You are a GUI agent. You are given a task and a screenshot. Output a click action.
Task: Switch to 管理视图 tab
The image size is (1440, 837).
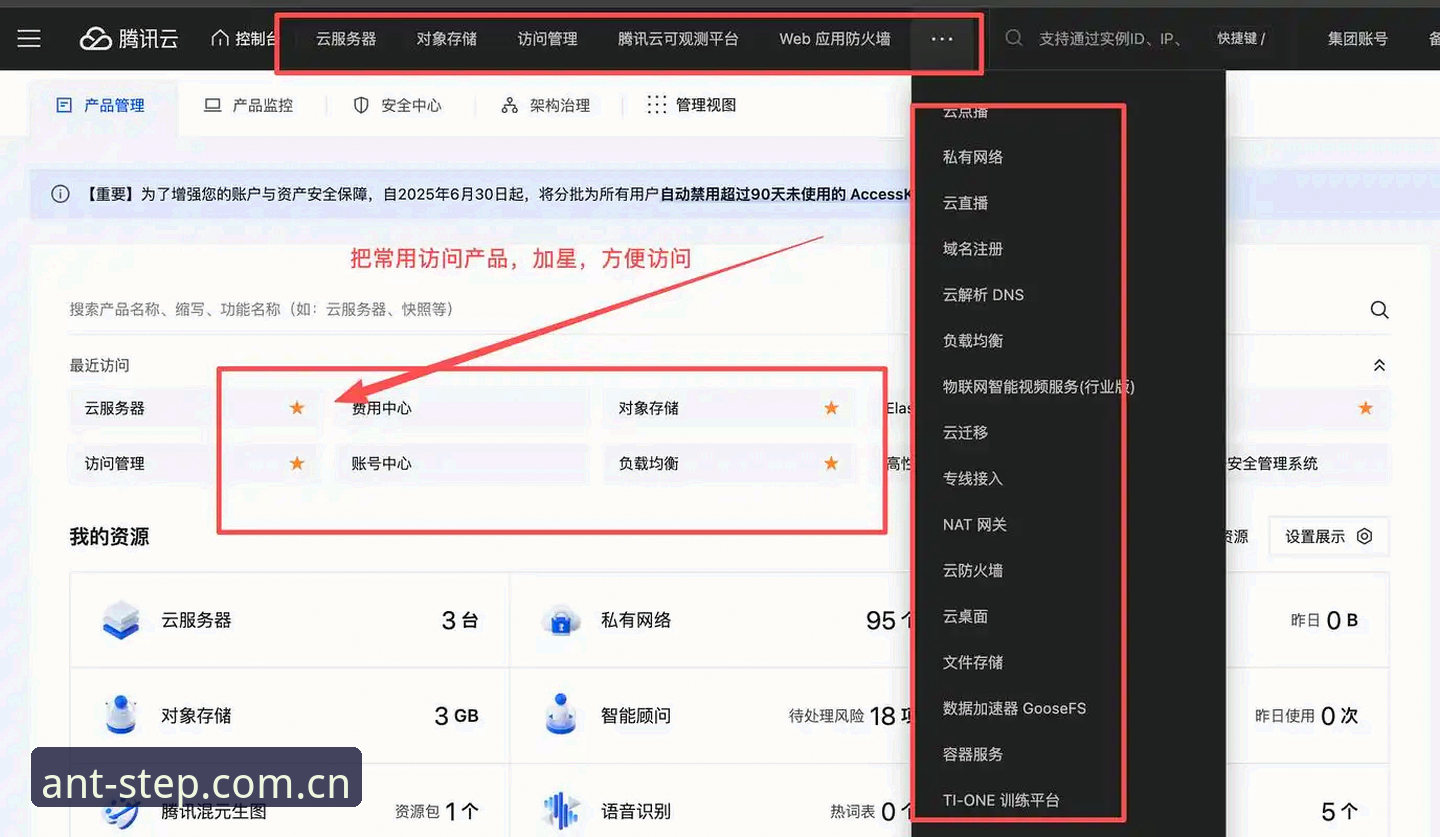coord(691,105)
